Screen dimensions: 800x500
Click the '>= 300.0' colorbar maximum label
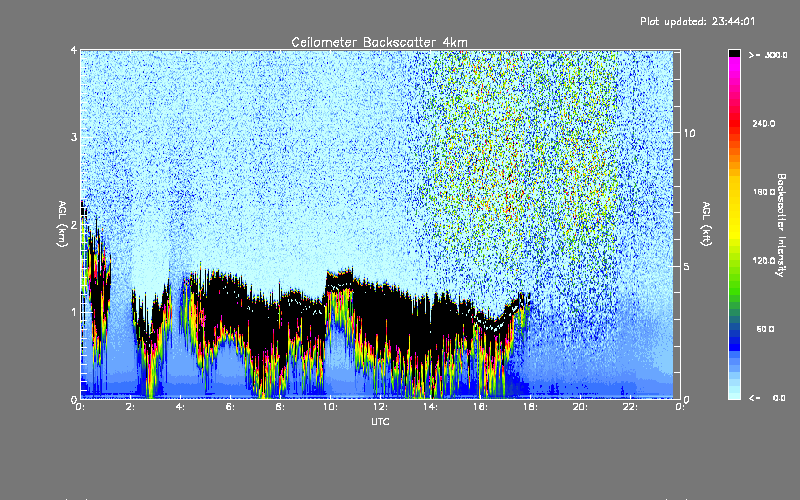tap(768, 55)
